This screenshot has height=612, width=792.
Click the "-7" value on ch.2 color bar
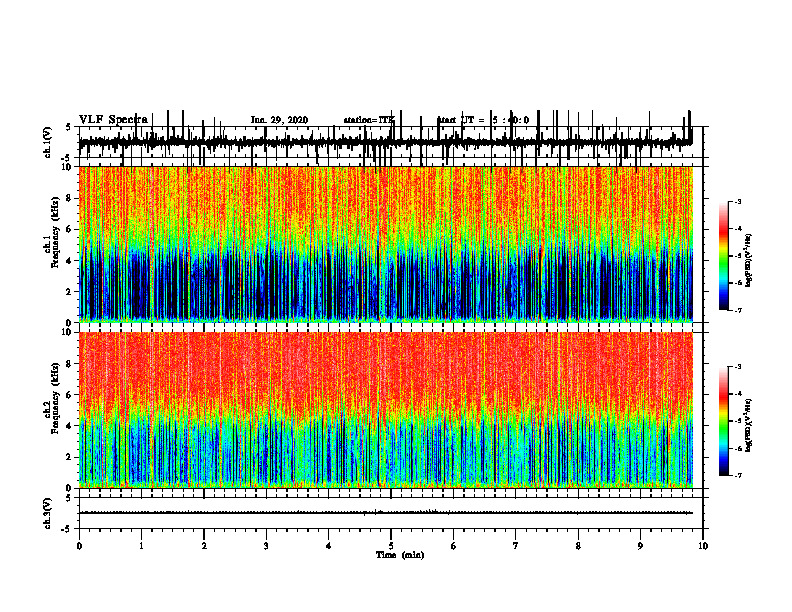pyautogui.click(x=738, y=475)
